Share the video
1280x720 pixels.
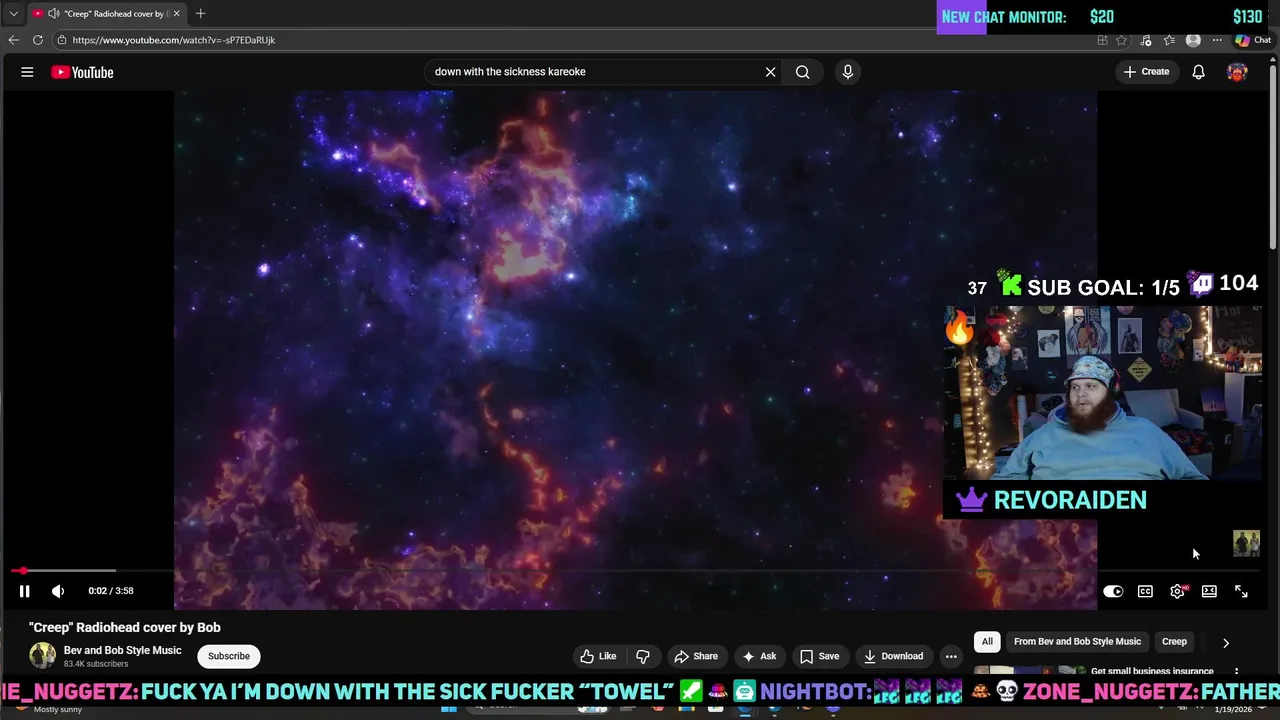(696, 656)
